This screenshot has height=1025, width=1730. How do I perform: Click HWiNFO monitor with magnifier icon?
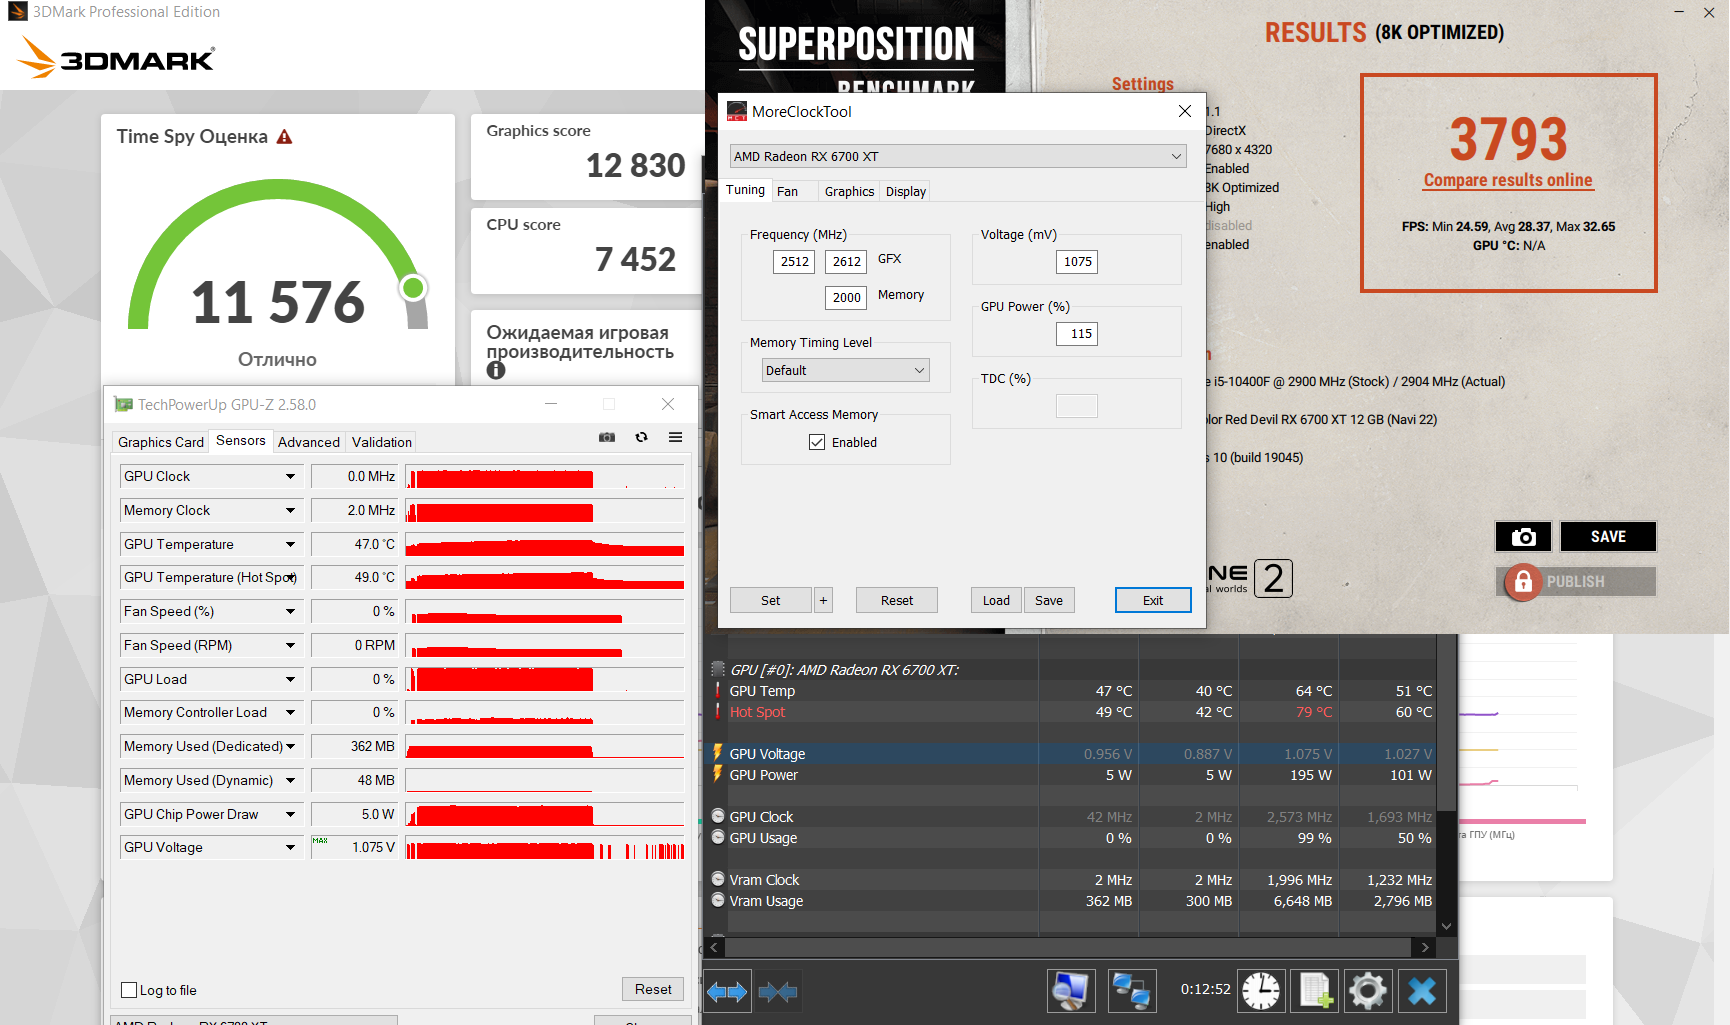[1071, 991]
